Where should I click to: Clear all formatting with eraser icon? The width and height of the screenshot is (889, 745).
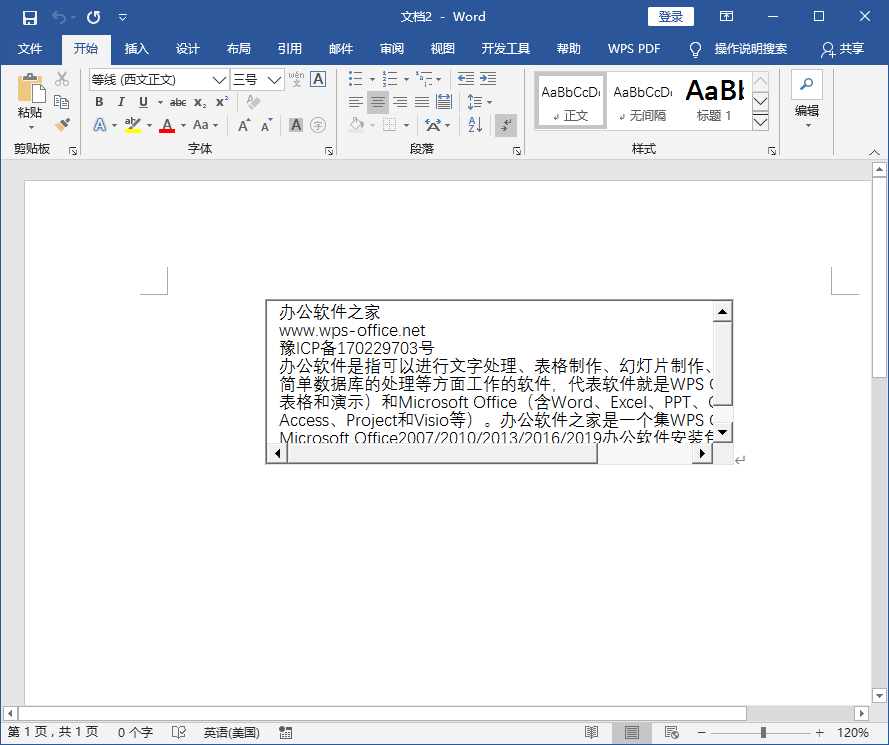coord(253,102)
